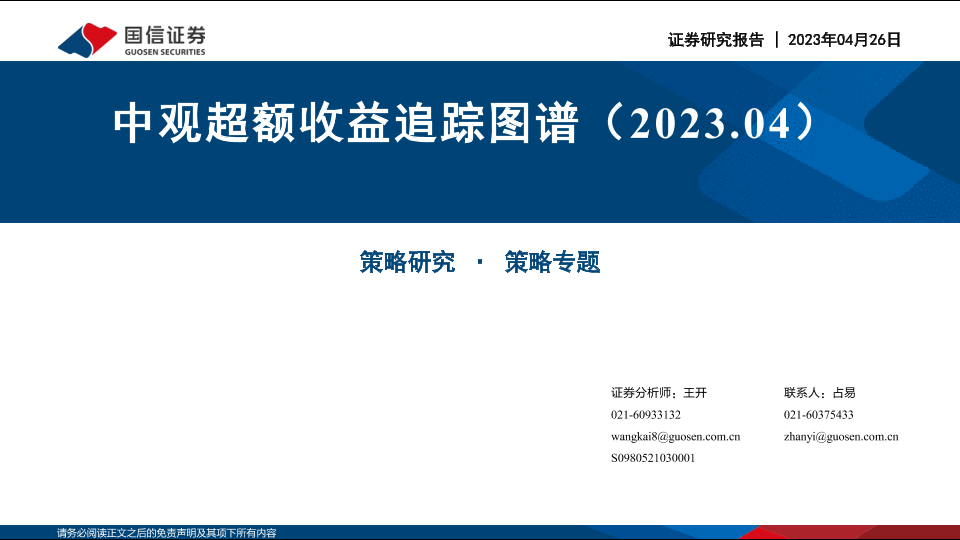Click the vertical bar separator before the date
Screen dimensions: 960x540
pyautogui.click(x=777, y=40)
